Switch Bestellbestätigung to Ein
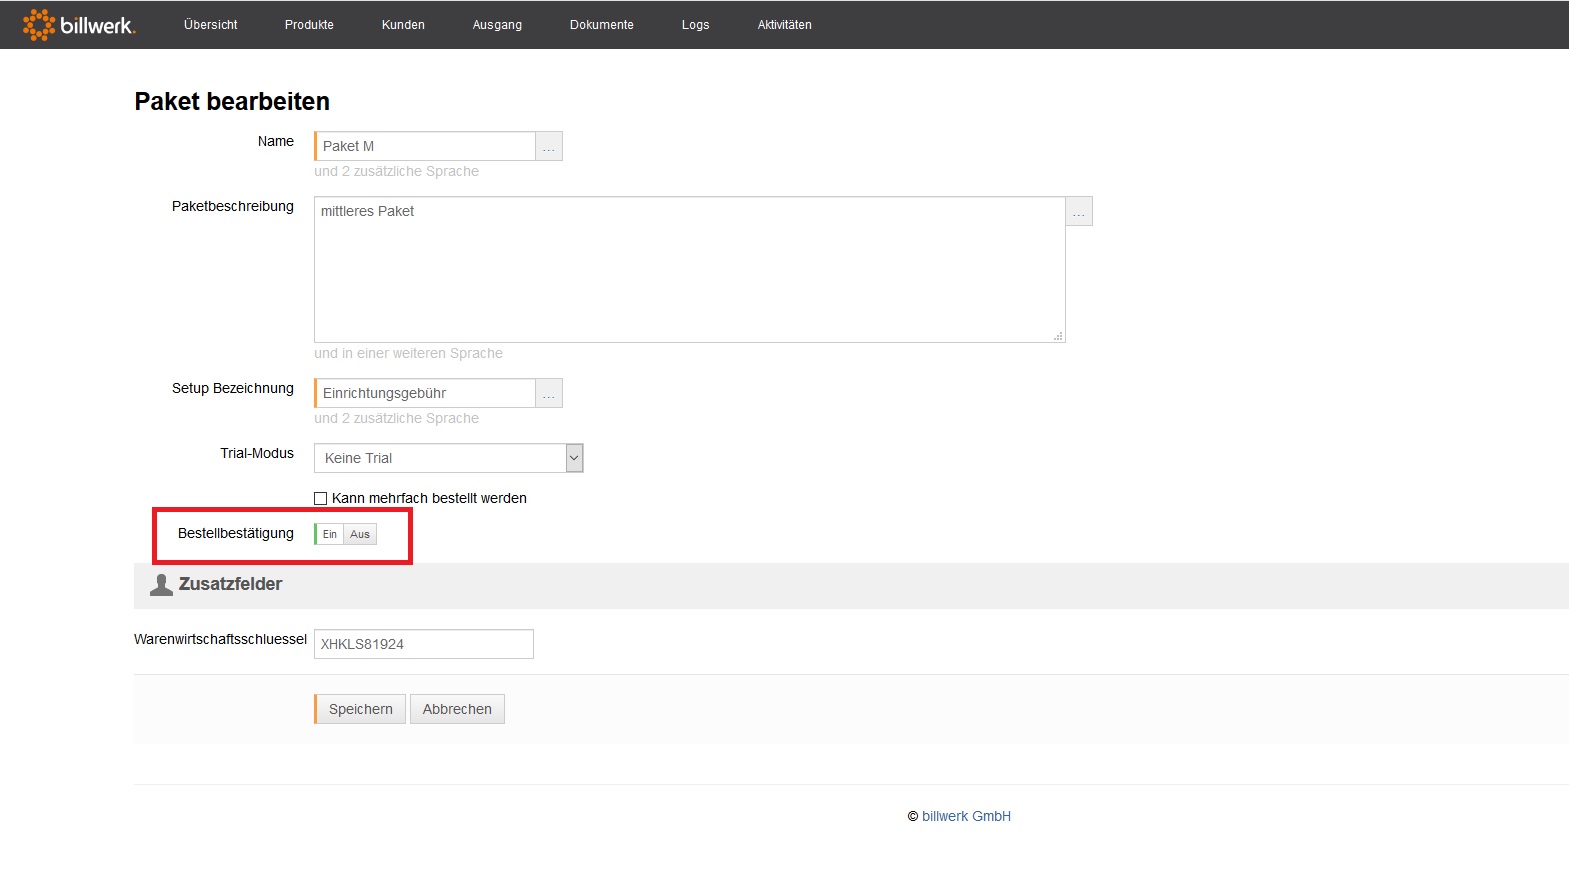 pos(329,534)
